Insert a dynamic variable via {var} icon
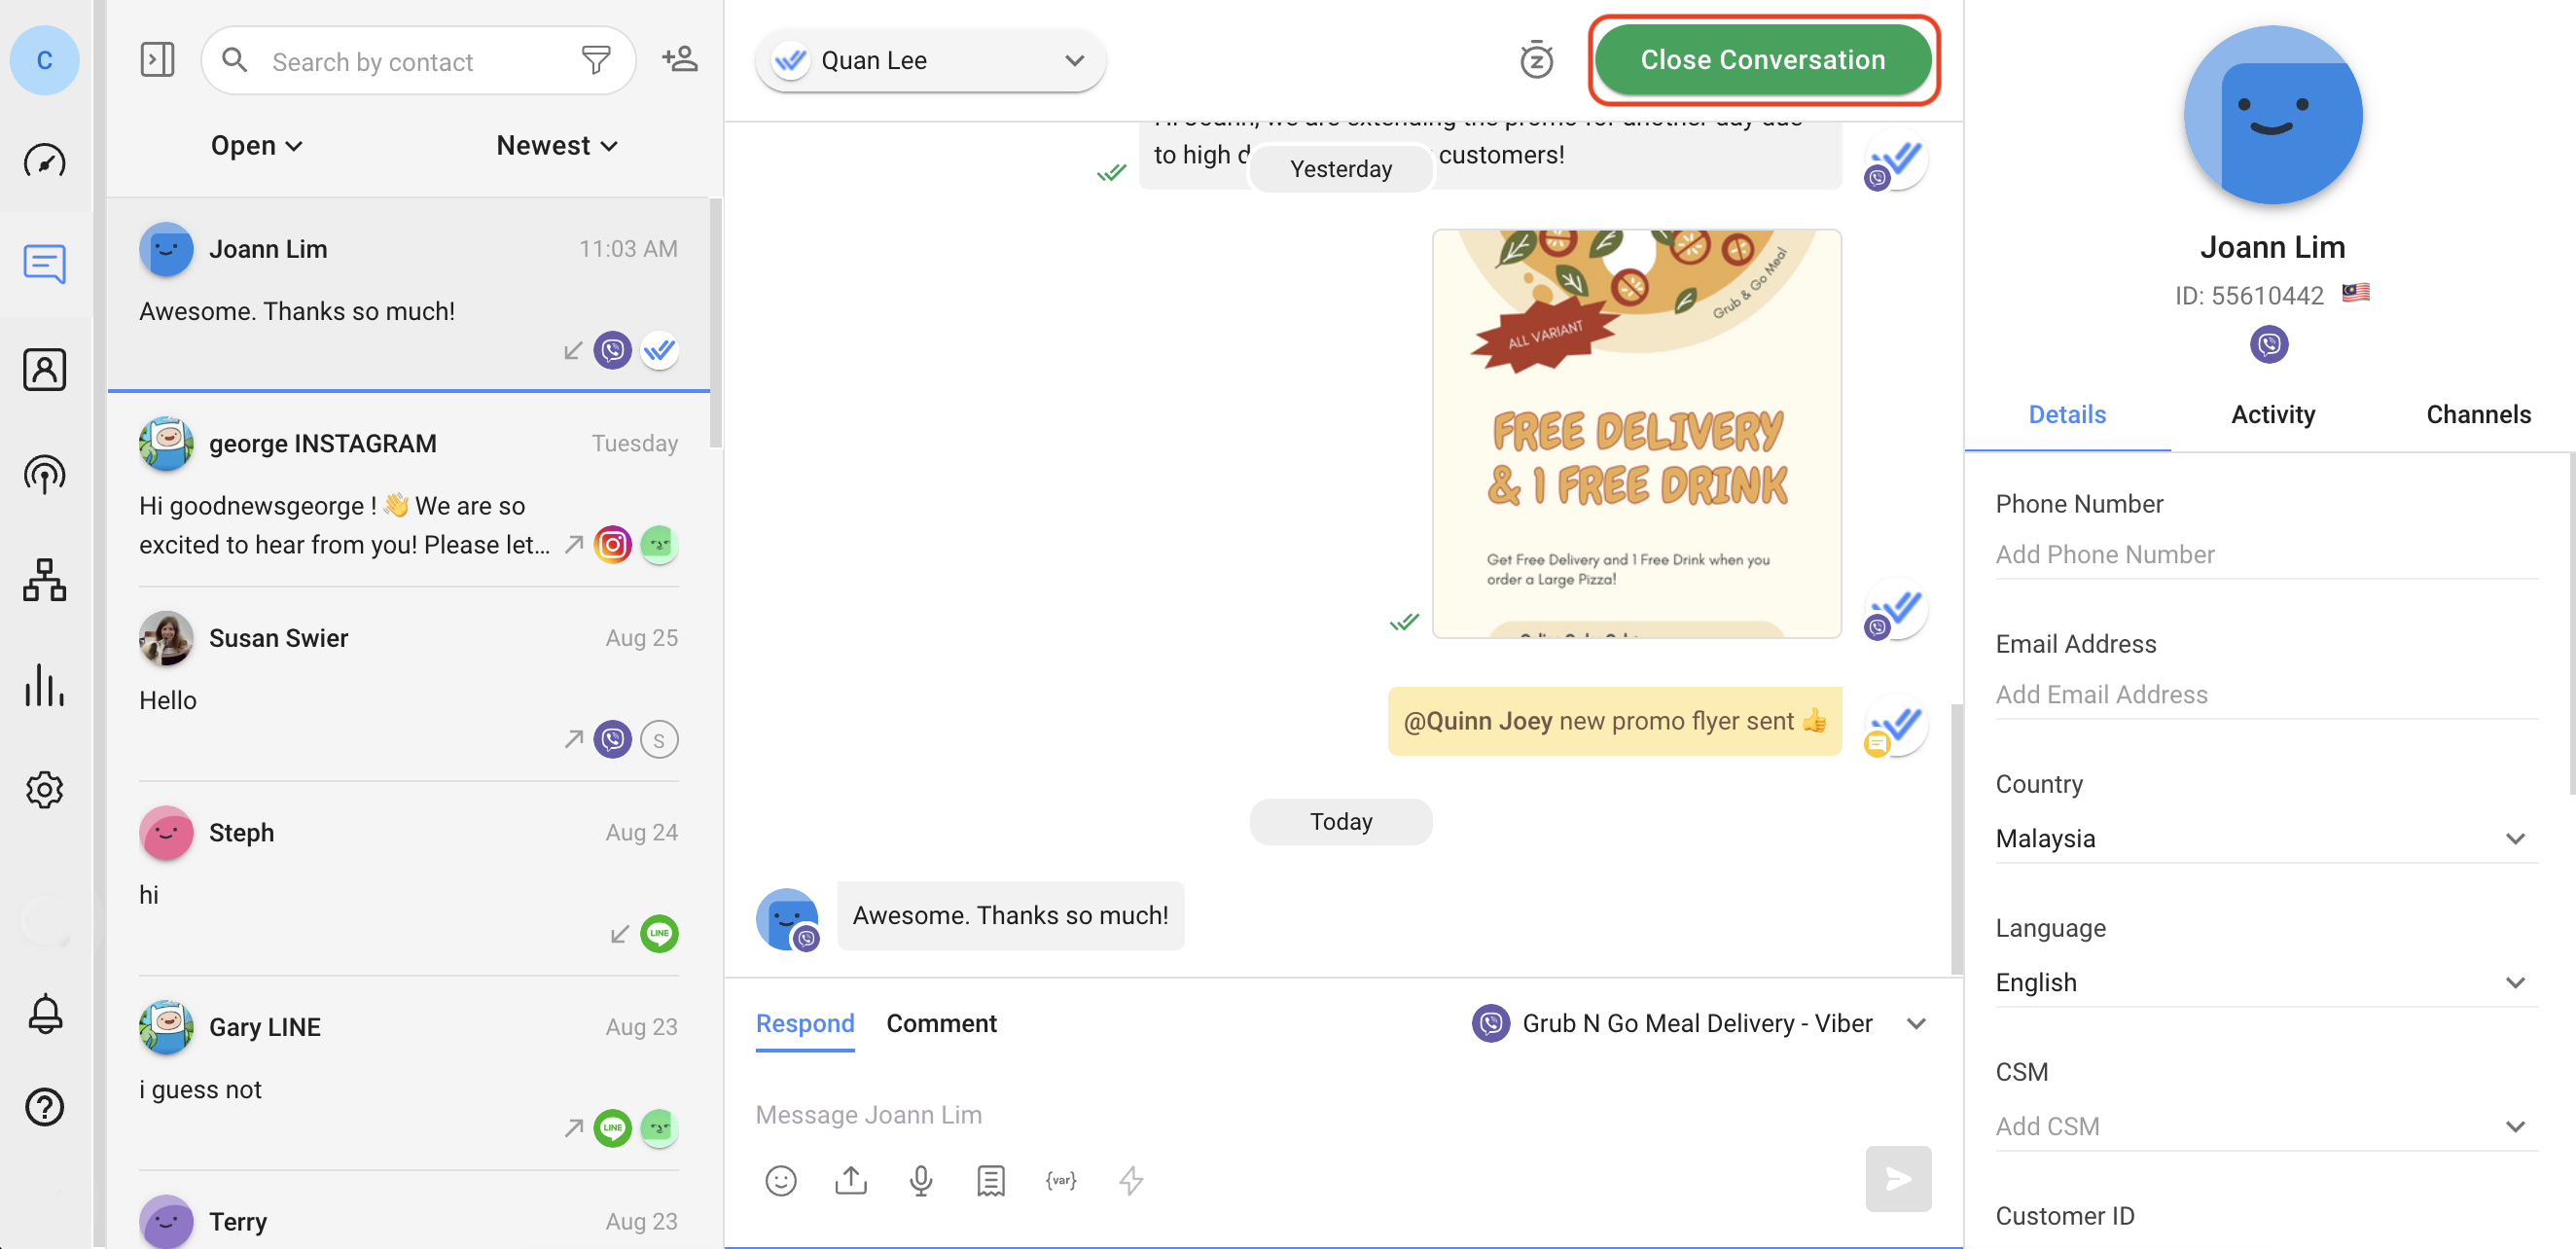The width and height of the screenshot is (2576, 1249). (x=1060, y=1180)
